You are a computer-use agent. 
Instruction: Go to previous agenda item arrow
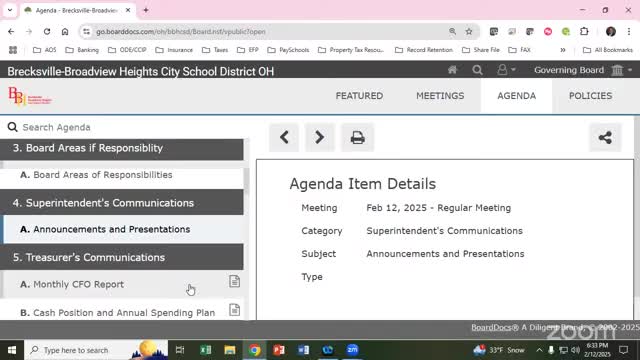(284, 137)
